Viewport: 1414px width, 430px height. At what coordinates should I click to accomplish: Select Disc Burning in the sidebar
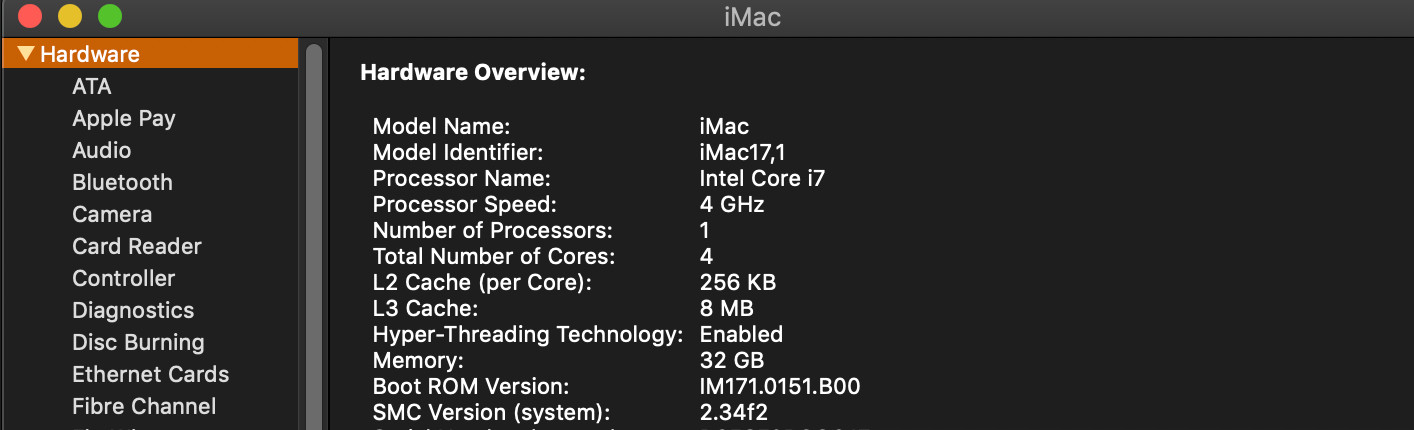pos(138,342)
